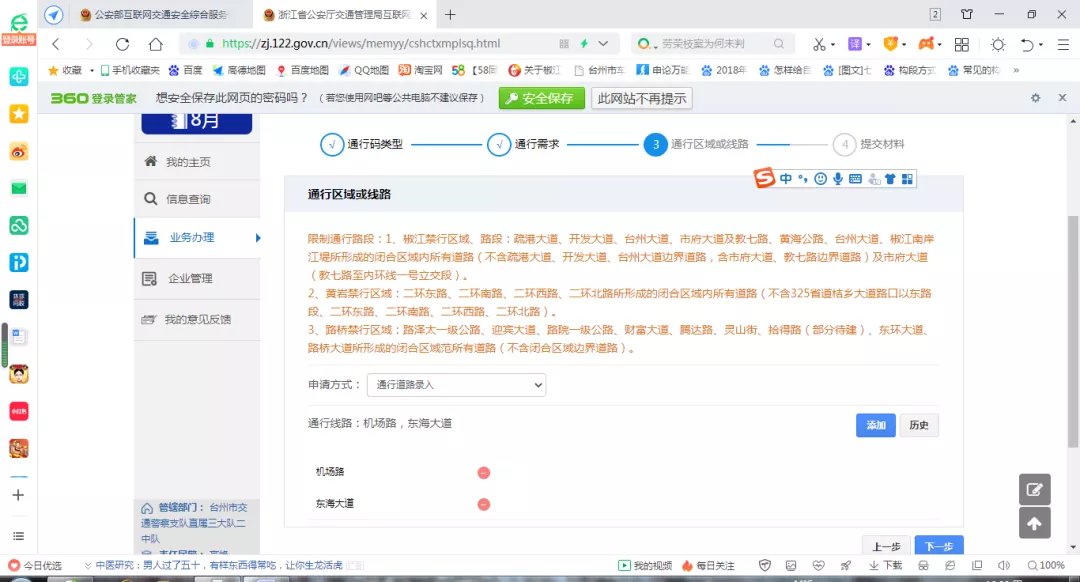Viewport: 1080px width, 582px height.
Task: Expand the translate icon dropdown arrow
Action: pyautogui.click(x=868, y=45)
